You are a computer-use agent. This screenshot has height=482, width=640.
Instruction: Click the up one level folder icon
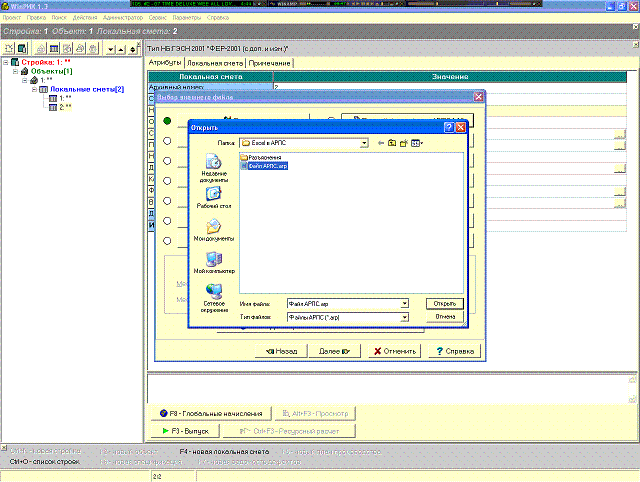click(x=392, y=144)
